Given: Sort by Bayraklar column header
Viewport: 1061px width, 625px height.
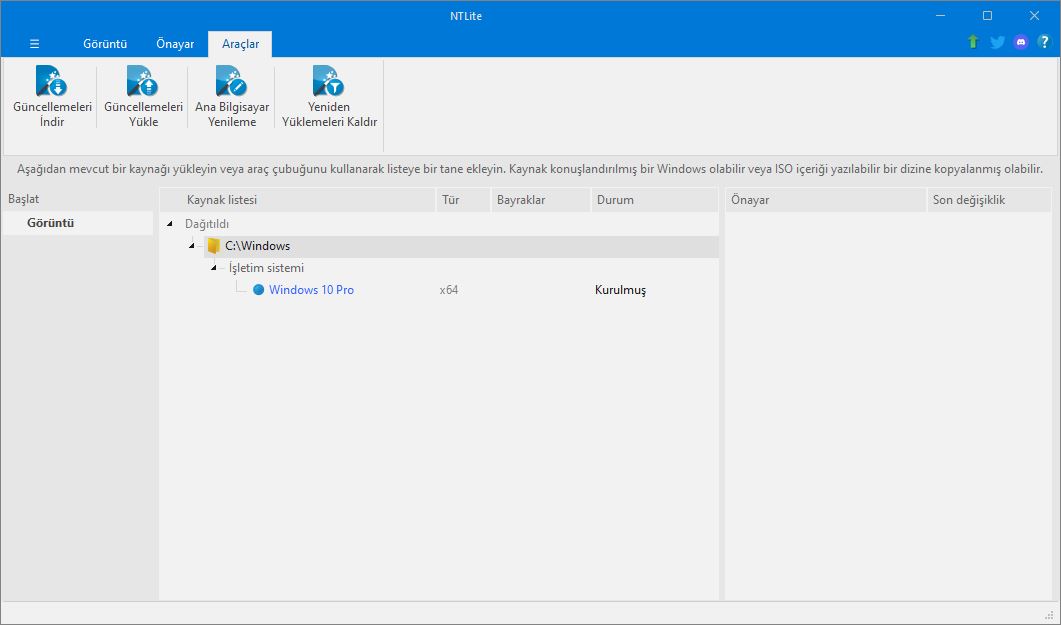Looking at the screenshot, I should [x=541, y=200].
